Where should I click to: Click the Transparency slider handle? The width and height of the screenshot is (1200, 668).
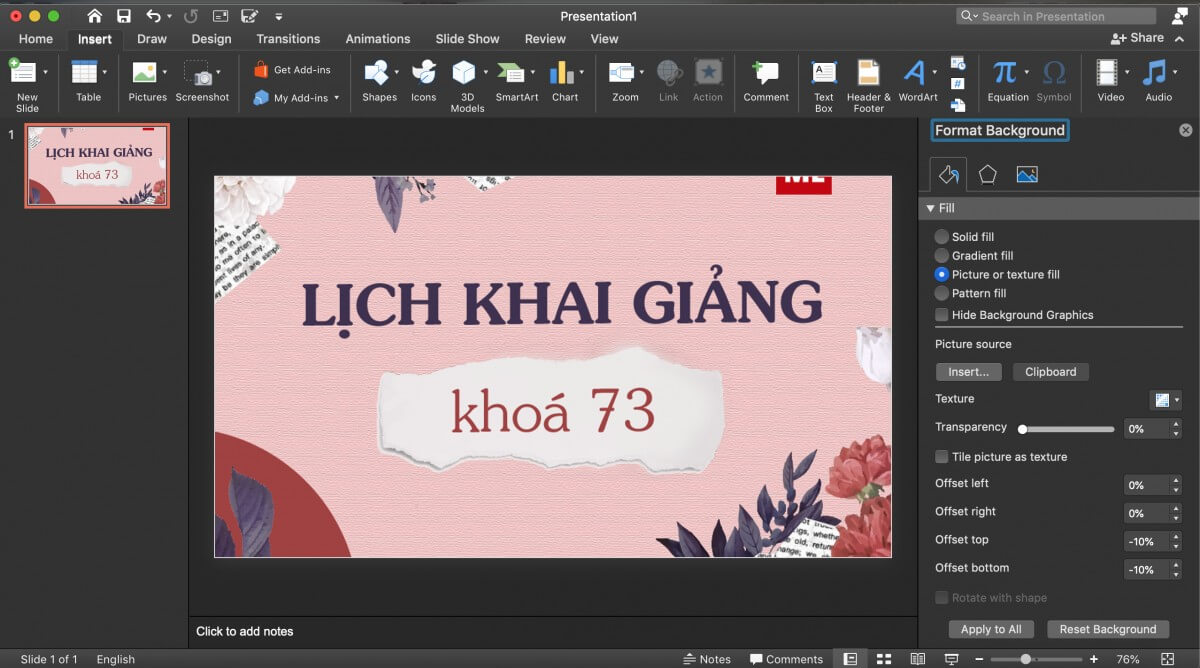click(x=1022, y=429)
